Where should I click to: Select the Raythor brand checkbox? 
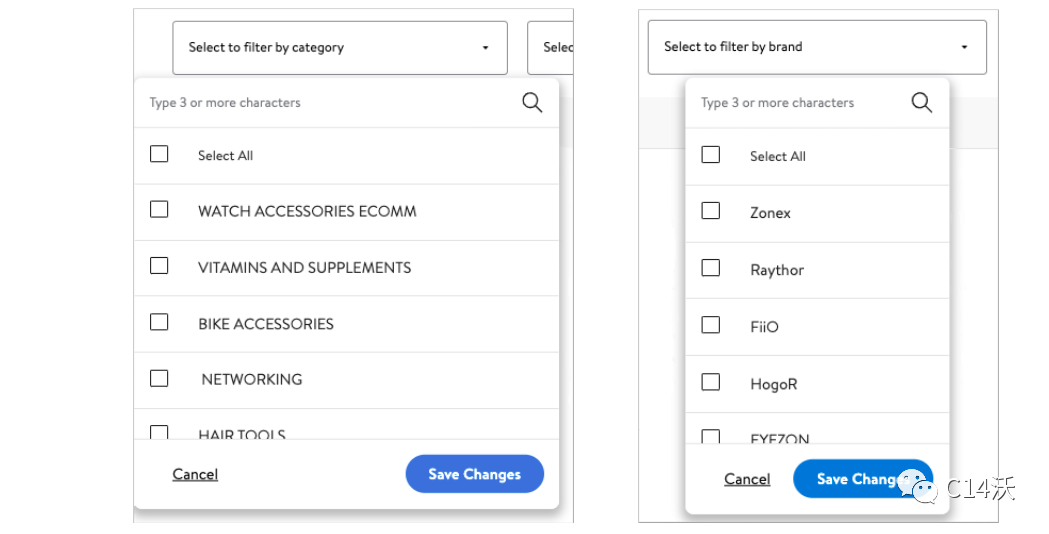[x=711, y=268]
